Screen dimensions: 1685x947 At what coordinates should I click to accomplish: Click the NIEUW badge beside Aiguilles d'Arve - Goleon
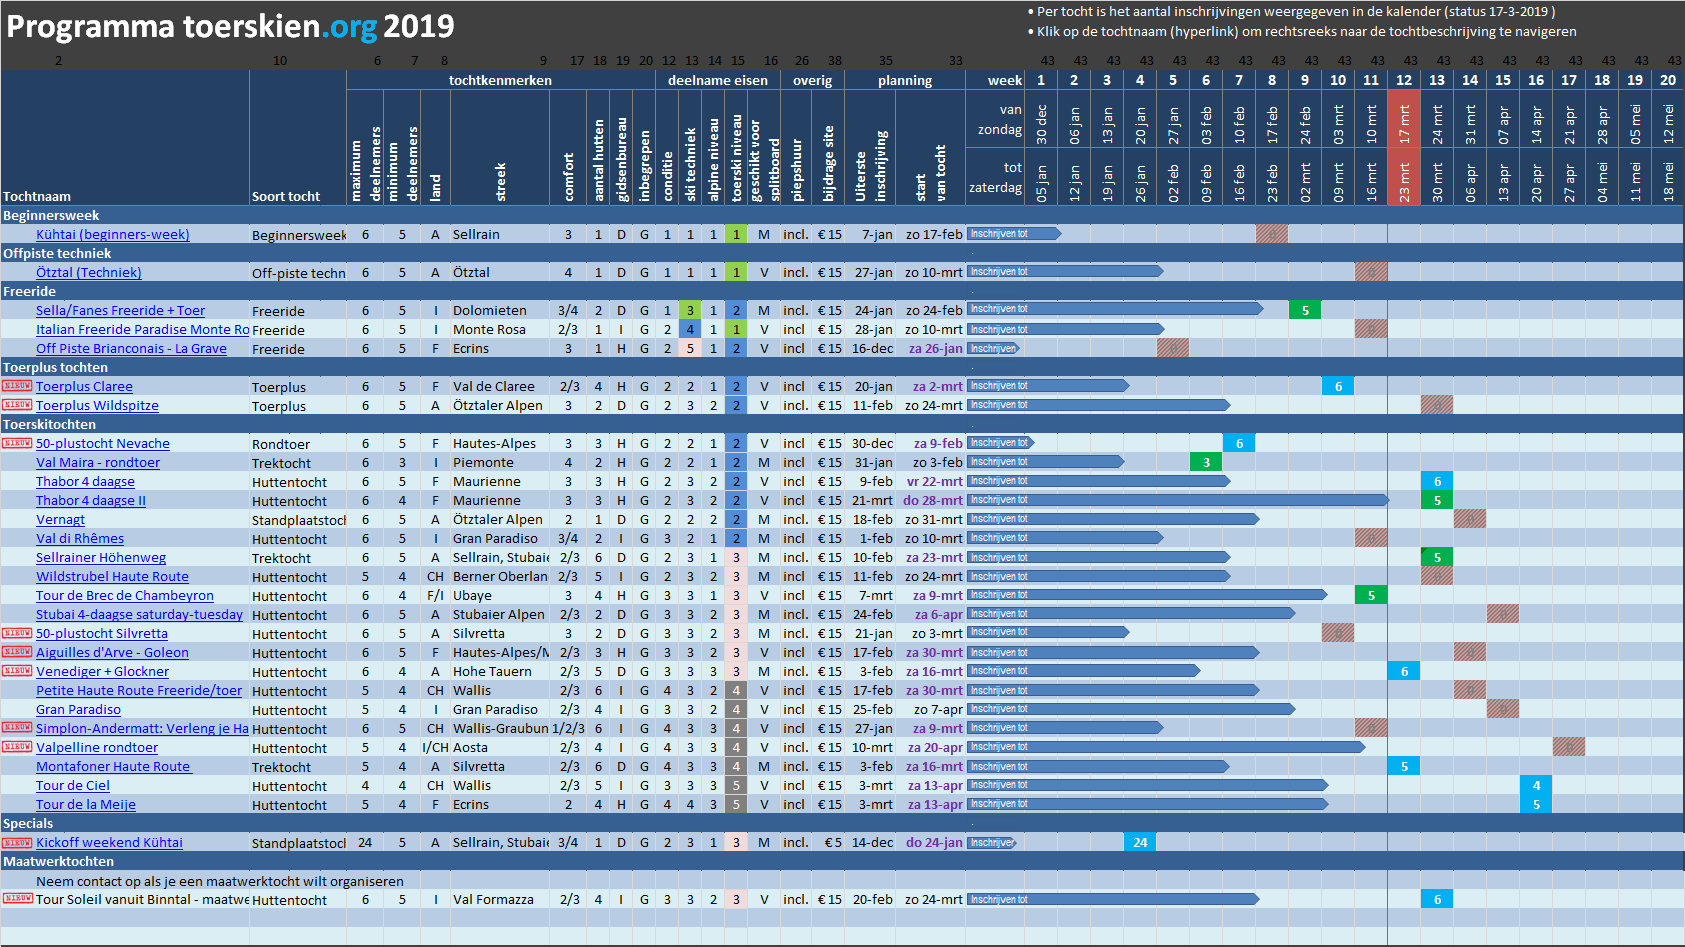click(17, 652)
